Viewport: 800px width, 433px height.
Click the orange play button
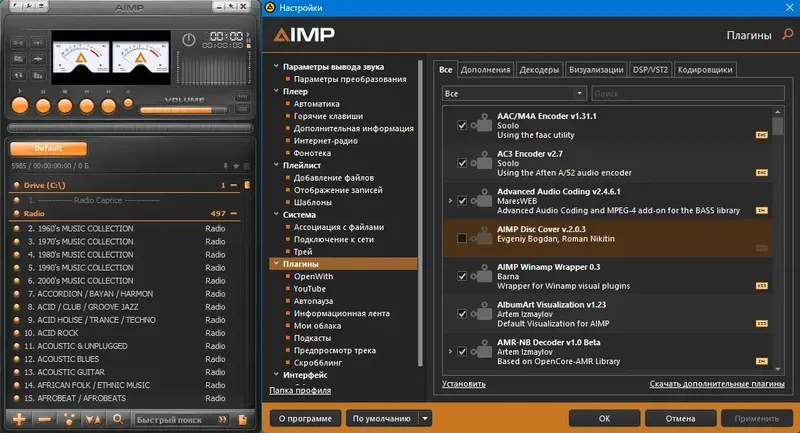click(x=20, y=106)
